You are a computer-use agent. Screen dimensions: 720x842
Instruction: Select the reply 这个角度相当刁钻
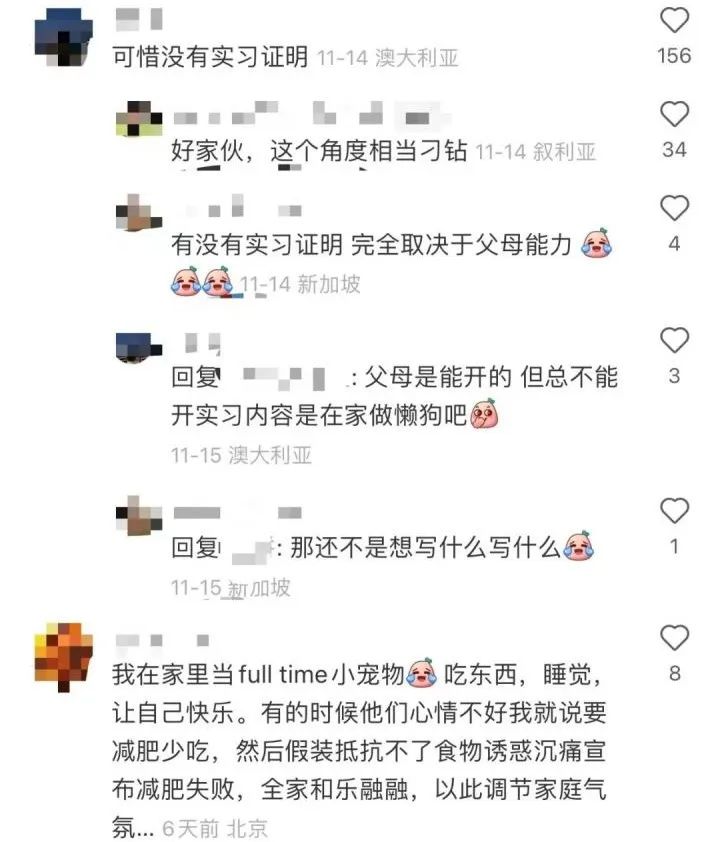[368, 151]
